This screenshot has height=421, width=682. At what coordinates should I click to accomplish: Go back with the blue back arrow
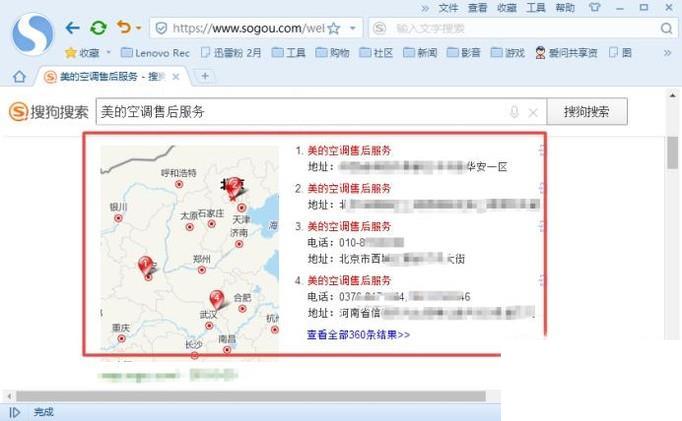pos(73,28)
